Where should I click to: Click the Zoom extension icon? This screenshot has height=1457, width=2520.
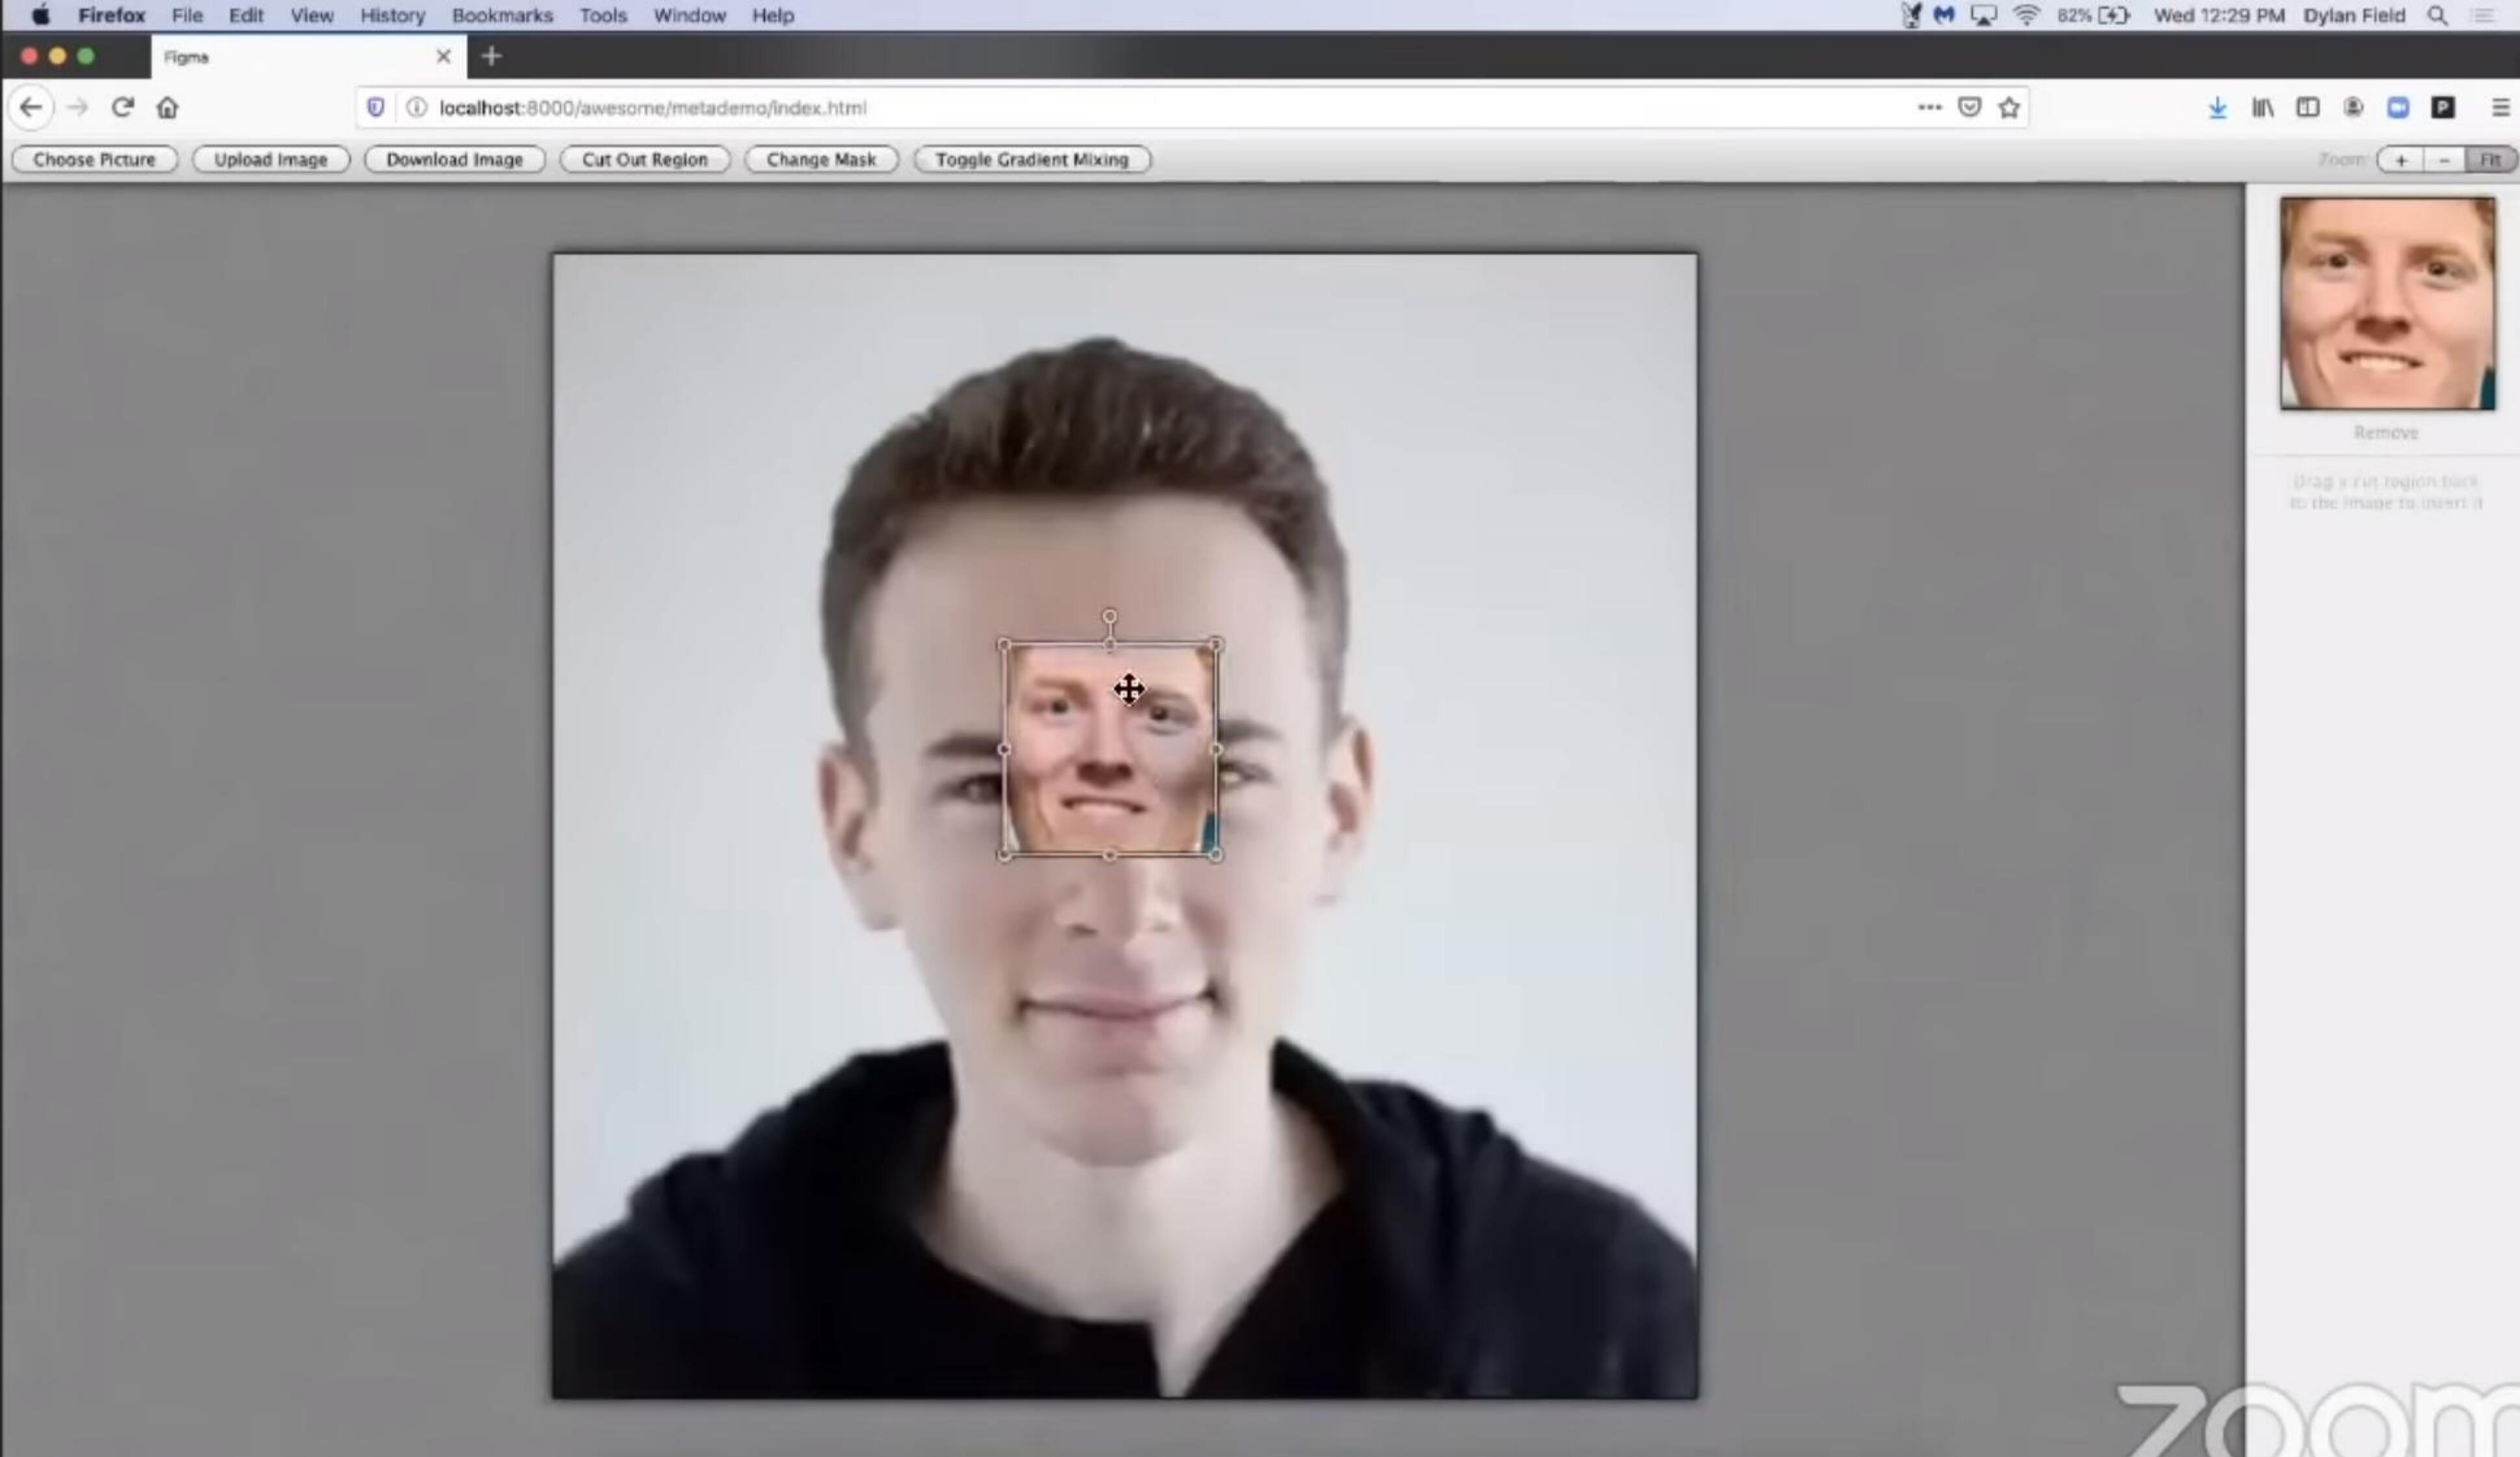tap(2397, 107)
